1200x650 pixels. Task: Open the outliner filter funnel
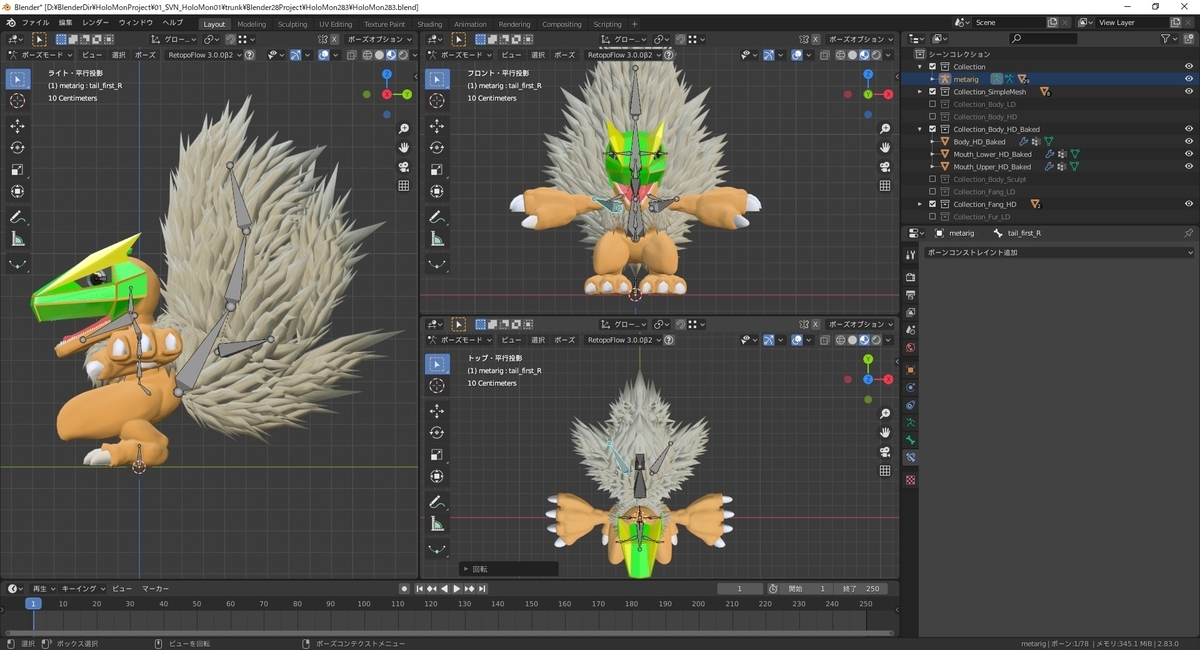point(1166,38)
